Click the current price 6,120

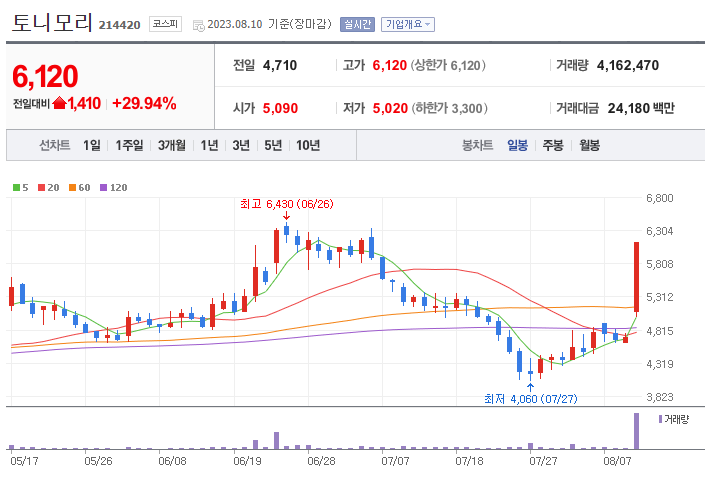click(x=45, y=76)
